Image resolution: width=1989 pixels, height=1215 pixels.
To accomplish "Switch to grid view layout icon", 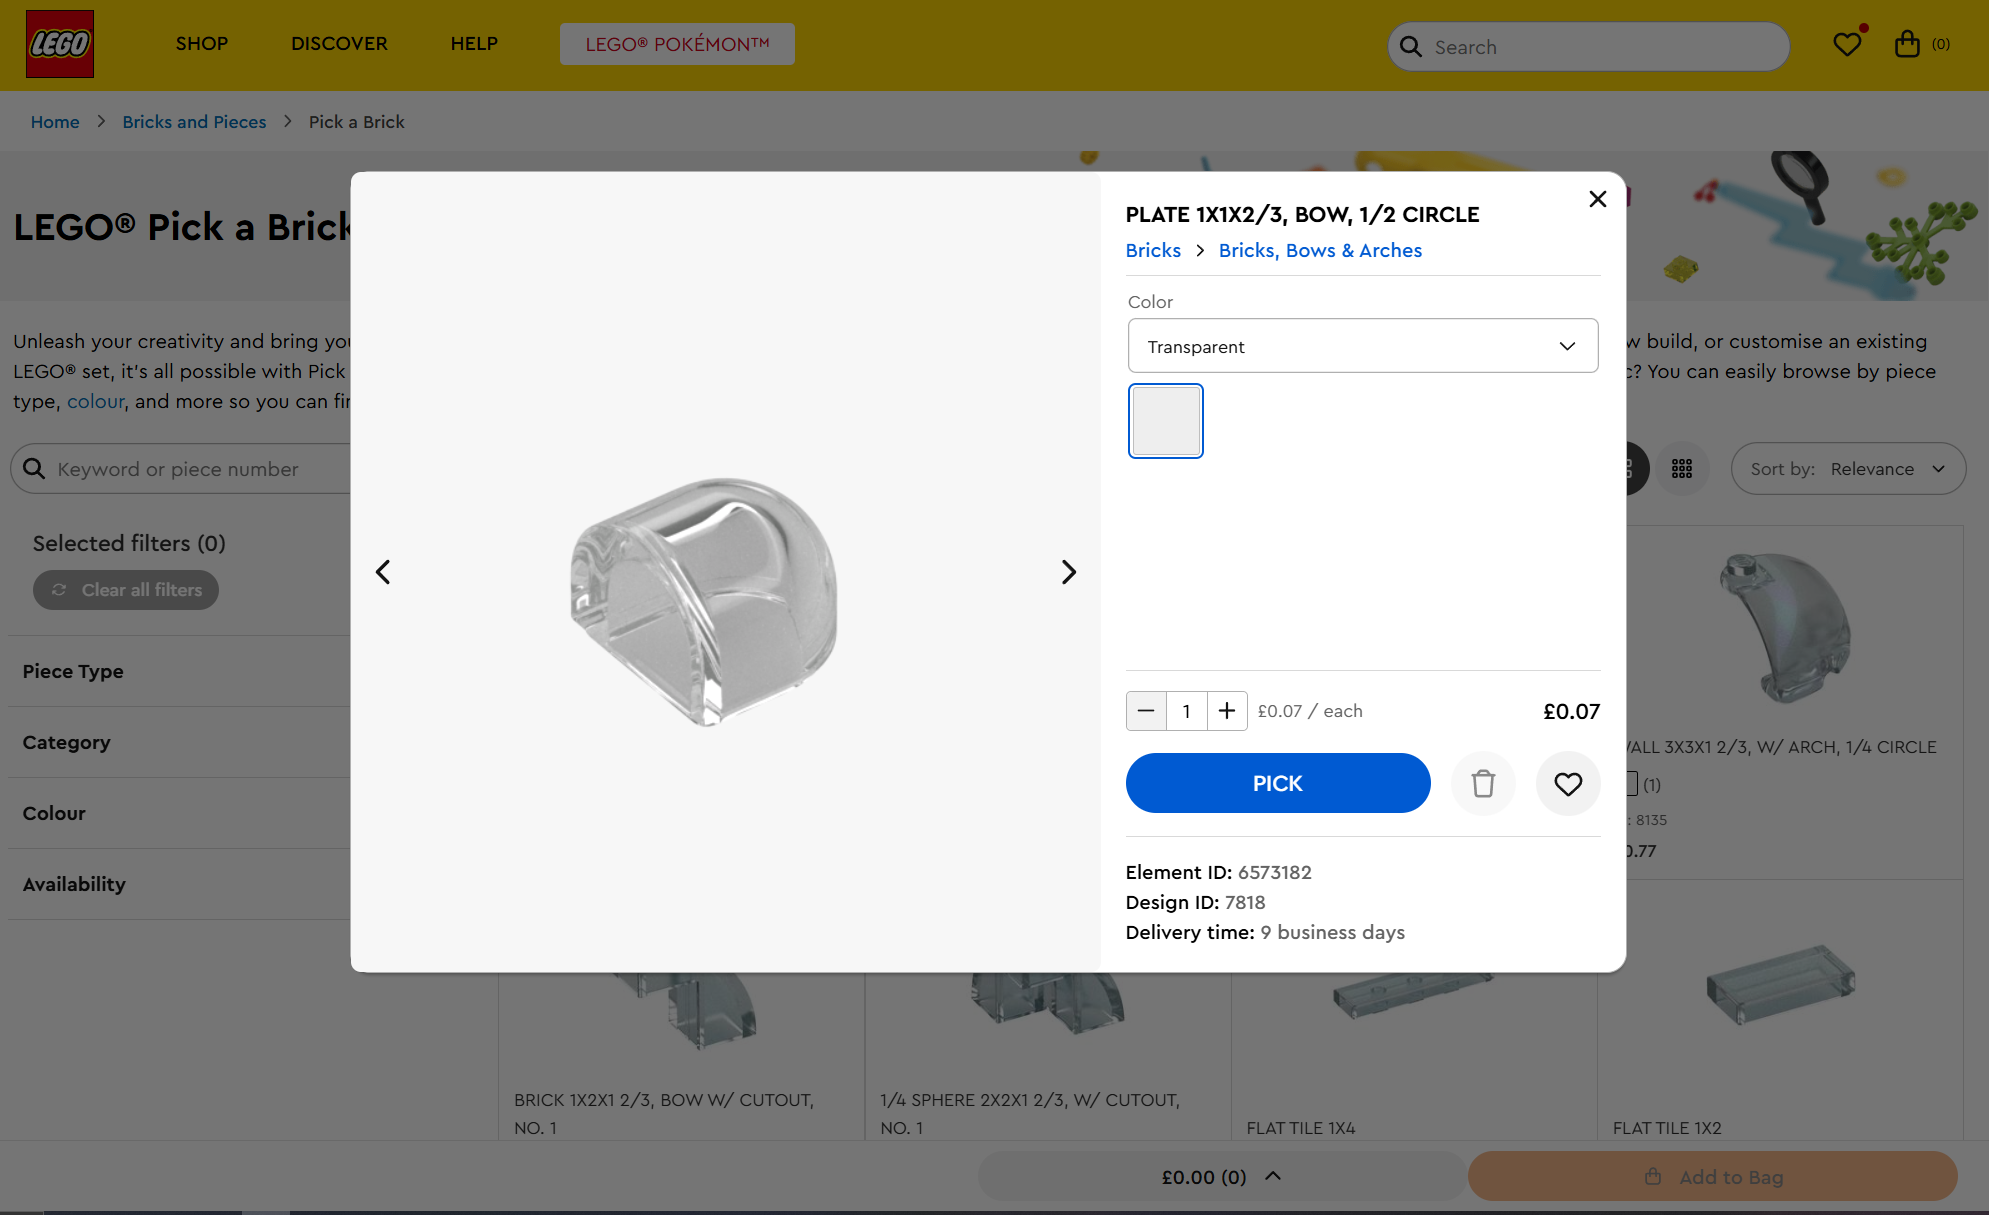I will click(x=1682, y=469).
